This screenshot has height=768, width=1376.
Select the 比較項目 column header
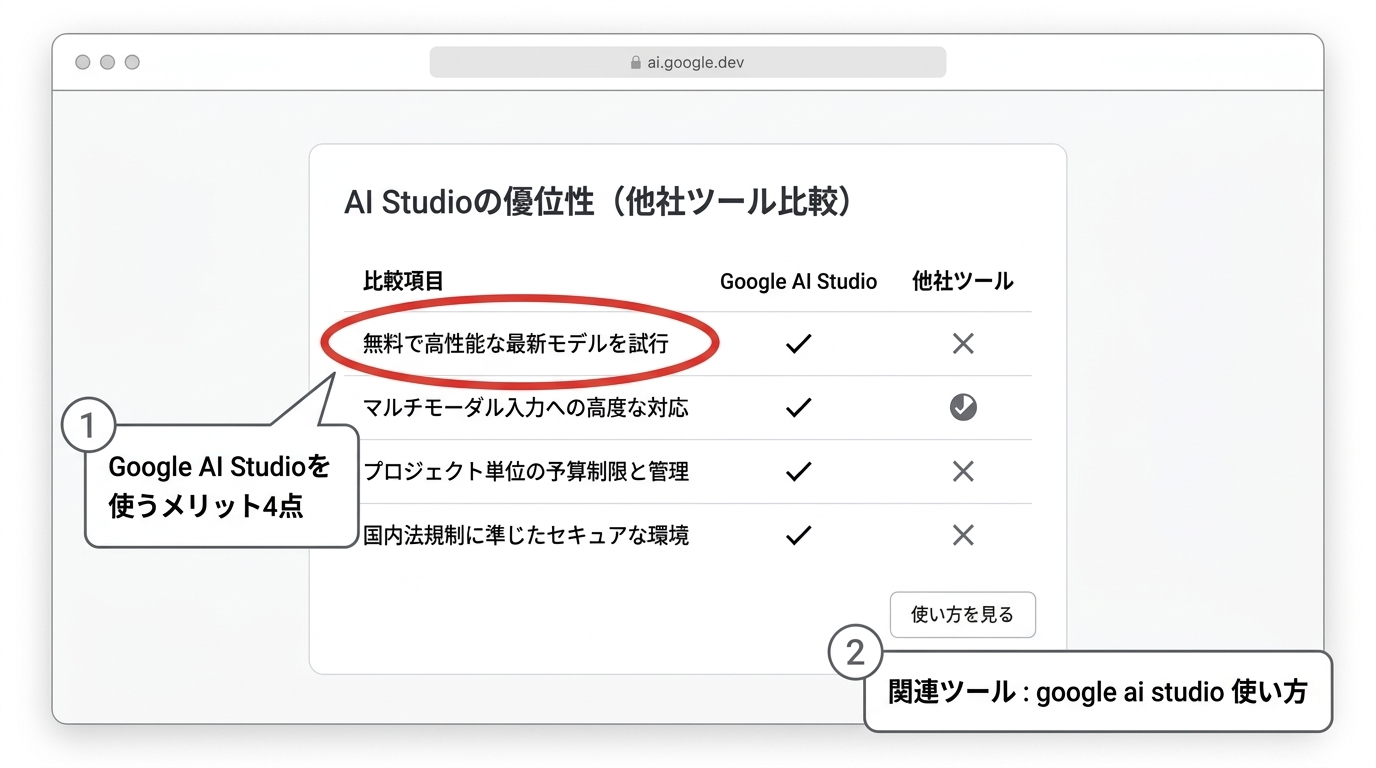(x=402, y=281)
